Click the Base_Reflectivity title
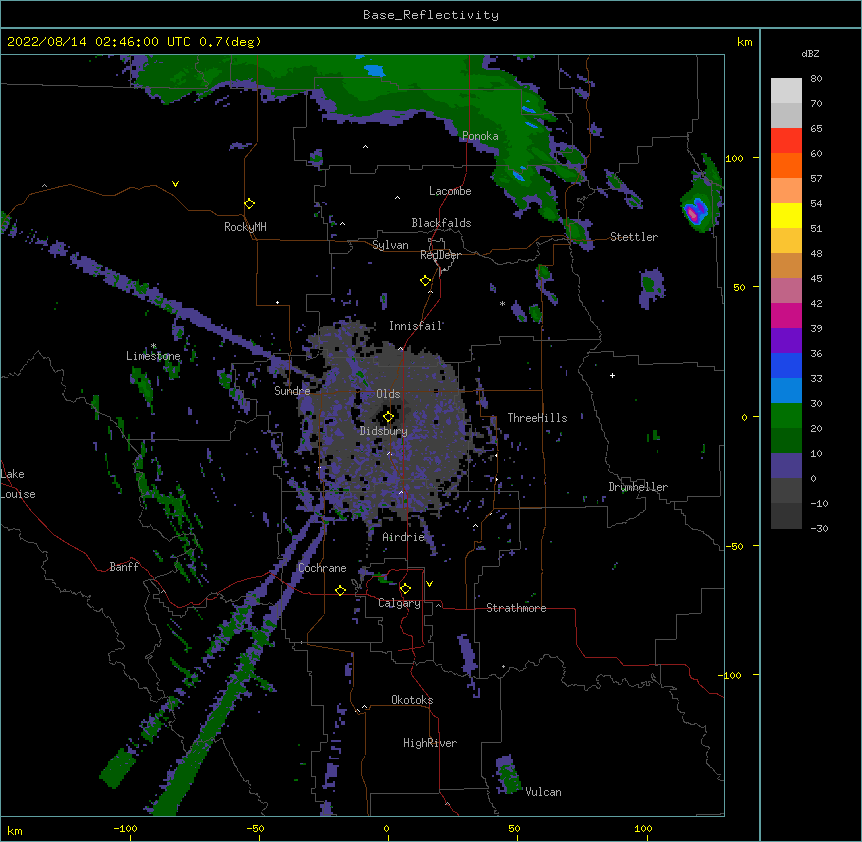Image resolution: width=862 pixels, height=842 pixels. click(431, 15)
